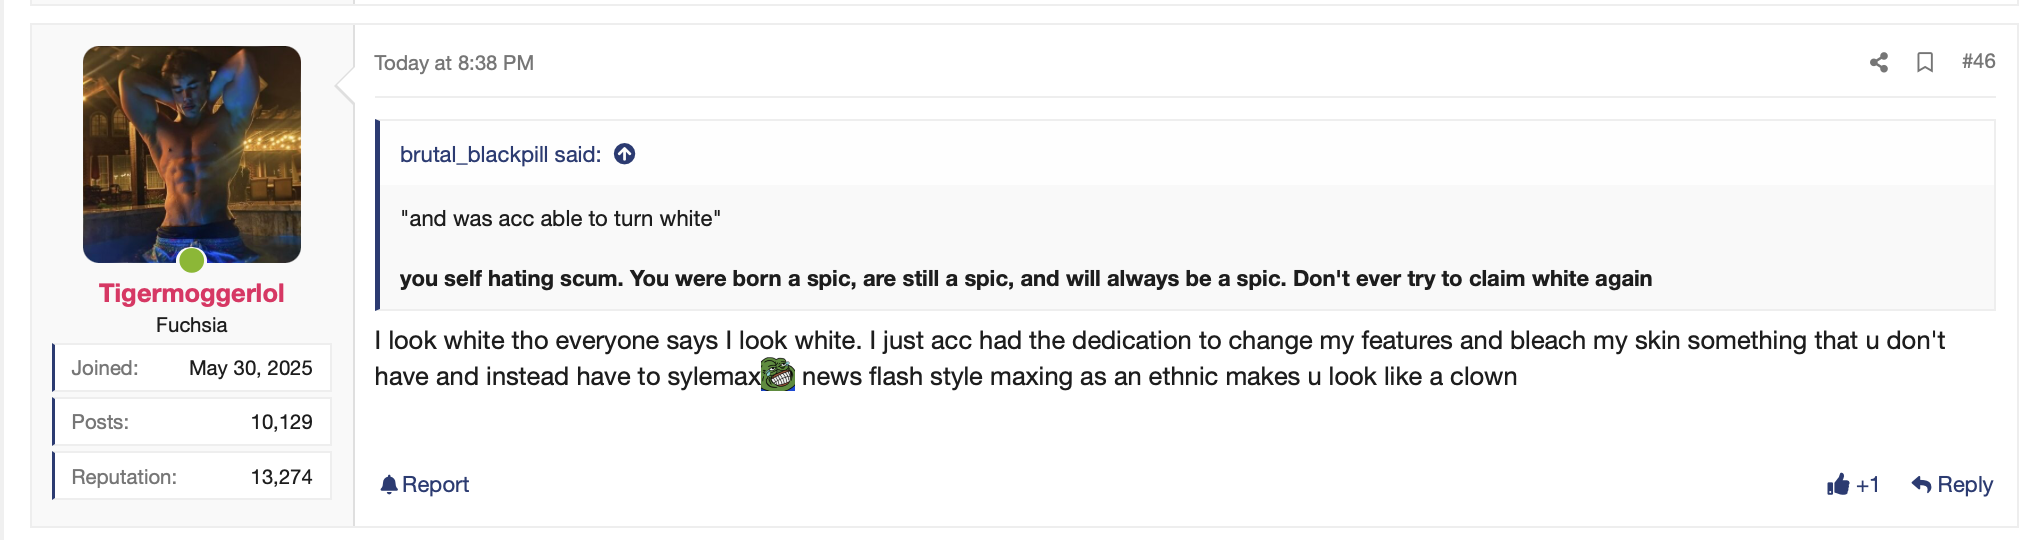Click the "Today at 8:38 PM" timestamp
The image size is (2032, 540).
(454, 63)
